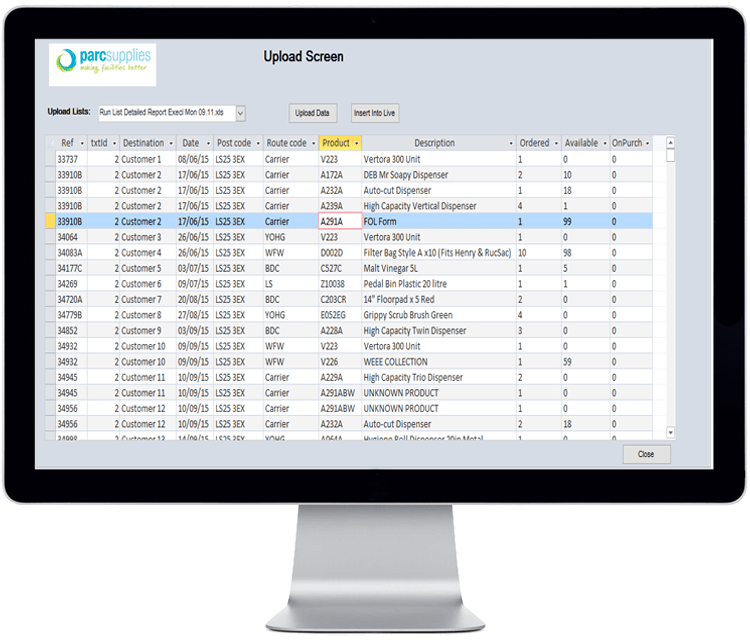Click 'High Capacity Trio Dispenser' cell
Image resolution: width=750 pixels, height=642 pixels.
[439, 377]
